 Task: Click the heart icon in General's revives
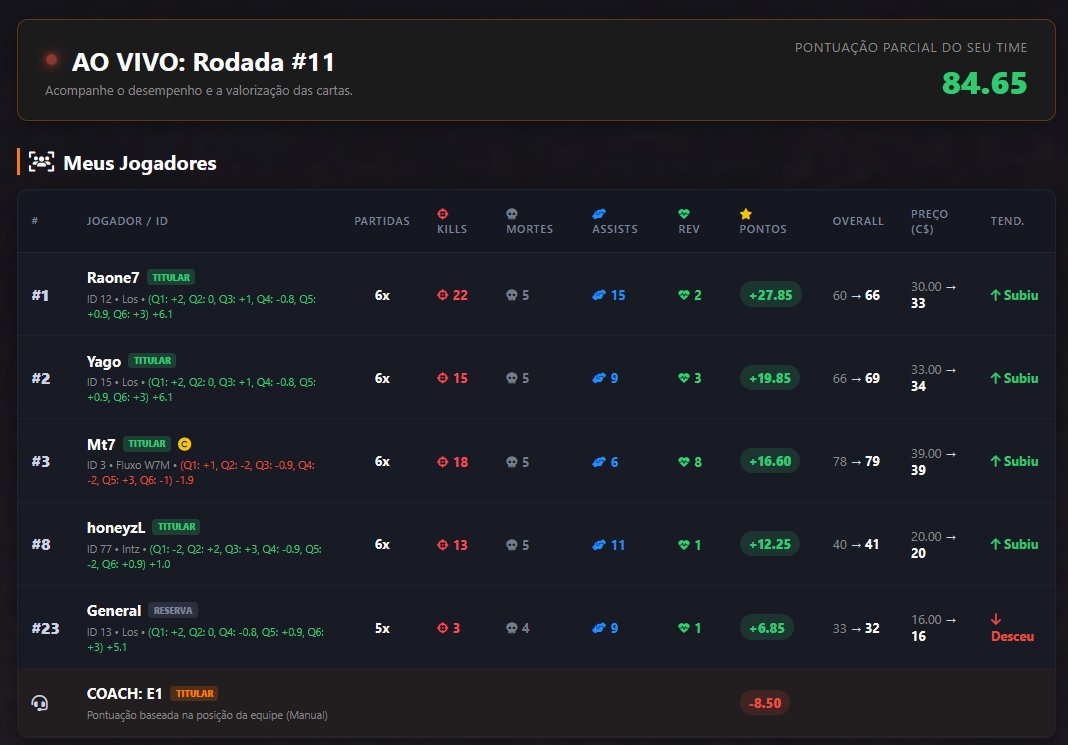[x=684, y=628]
